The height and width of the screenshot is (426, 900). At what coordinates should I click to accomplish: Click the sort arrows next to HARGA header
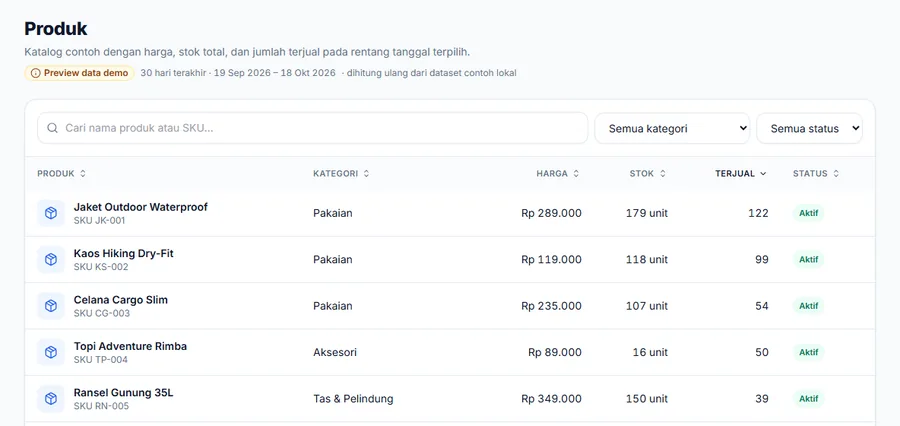[576, 173]
